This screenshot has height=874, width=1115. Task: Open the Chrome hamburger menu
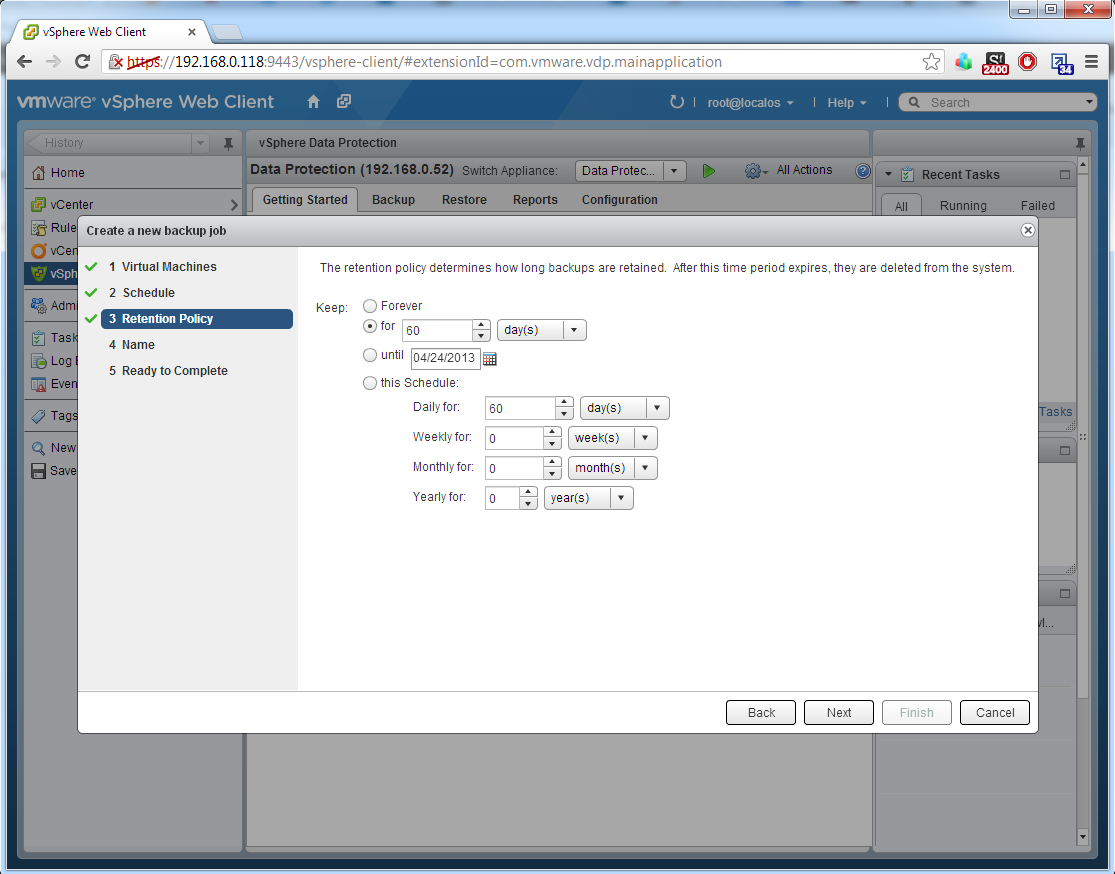tap(1092, 62)
